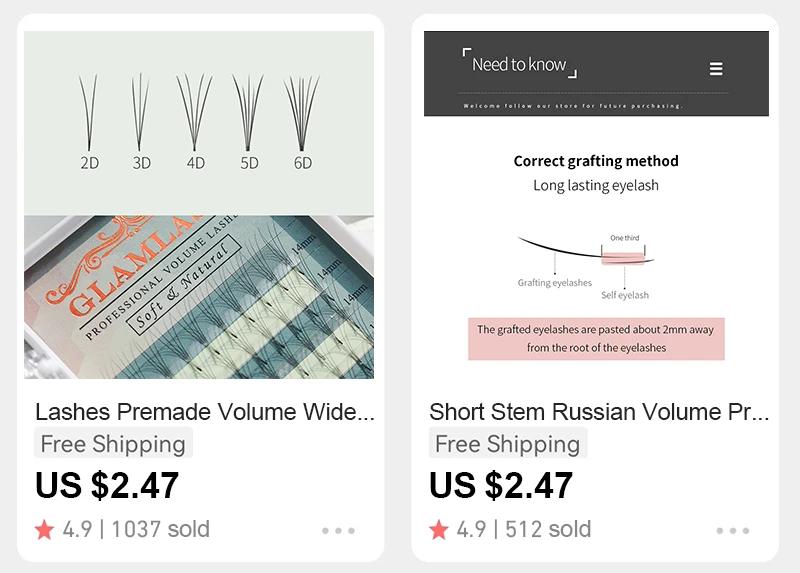Open the Short Stem Russian Volume product title

click(x=599, y=412)
